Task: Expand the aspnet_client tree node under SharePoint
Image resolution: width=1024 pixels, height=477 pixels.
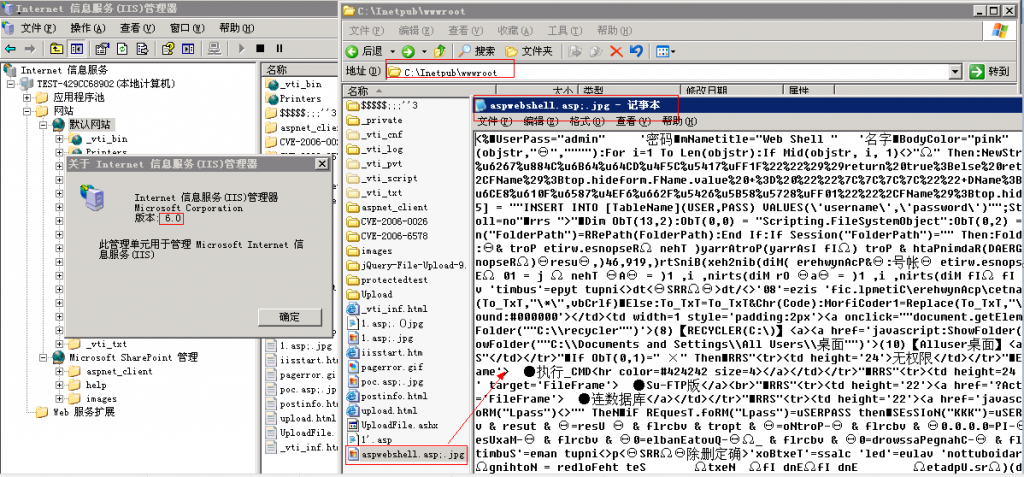Action: click(59, 371)
